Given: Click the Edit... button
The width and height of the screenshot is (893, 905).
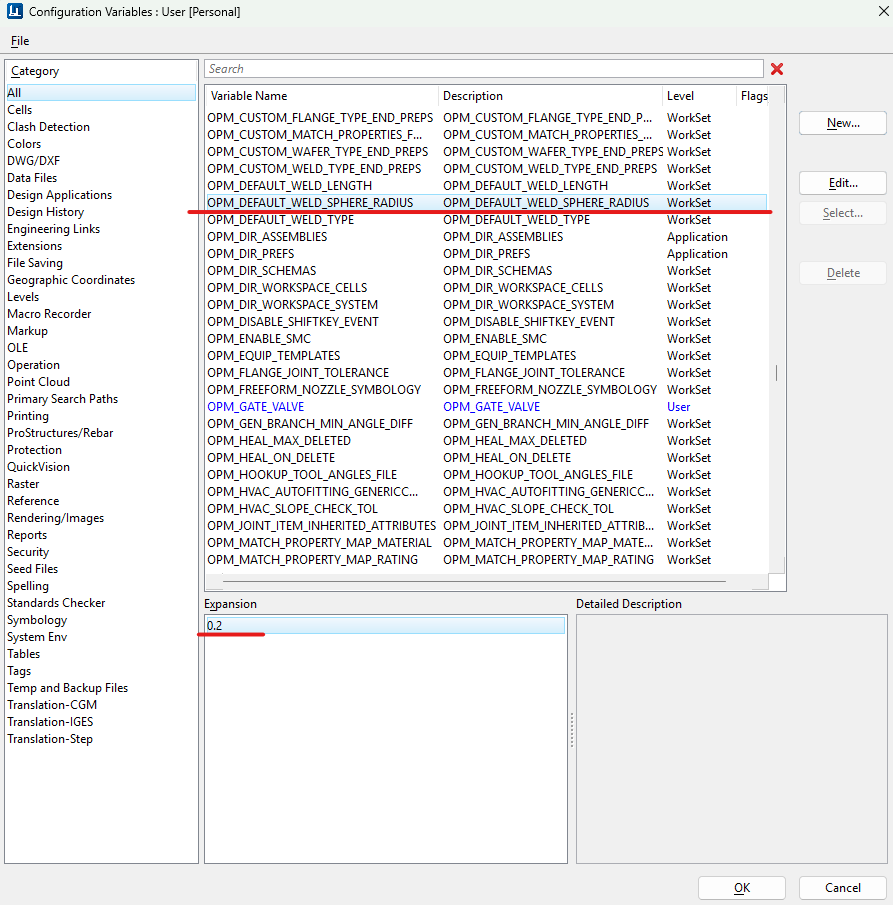Looking at the screenshot, I should pyautogui.click(x=842, y=183).
